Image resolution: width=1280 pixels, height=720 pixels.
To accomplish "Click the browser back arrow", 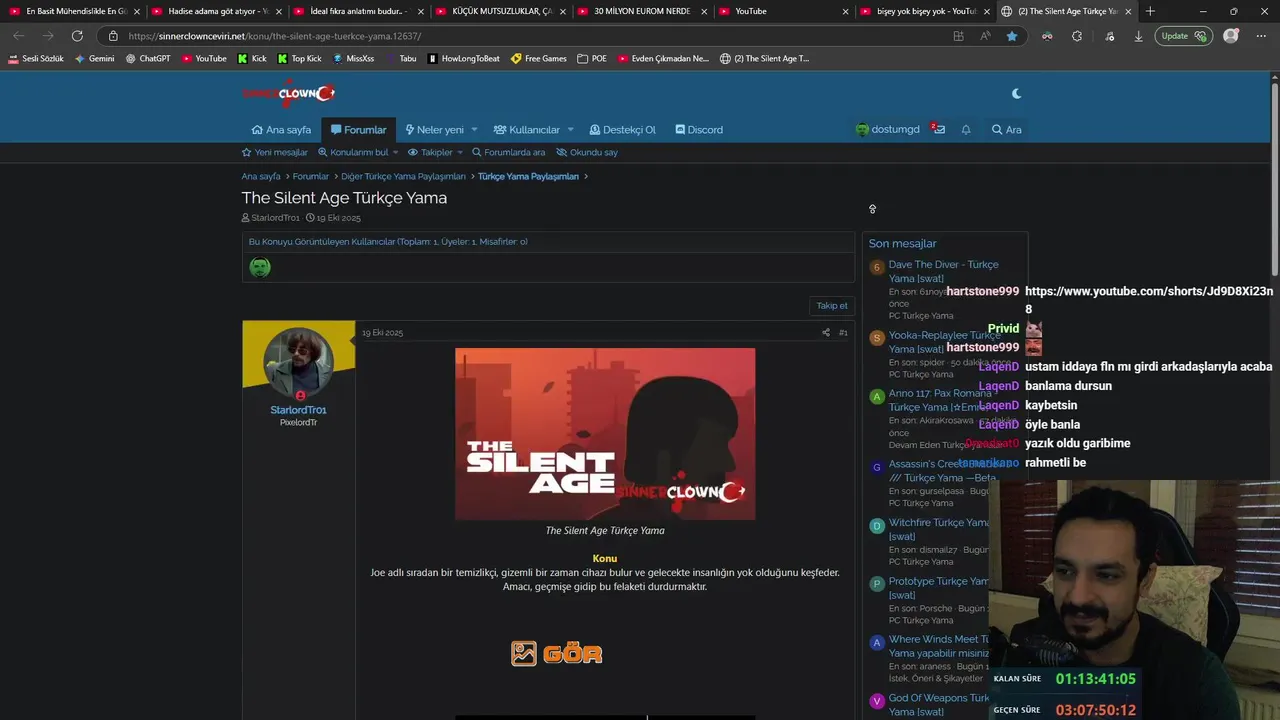I will coord(19,36).
